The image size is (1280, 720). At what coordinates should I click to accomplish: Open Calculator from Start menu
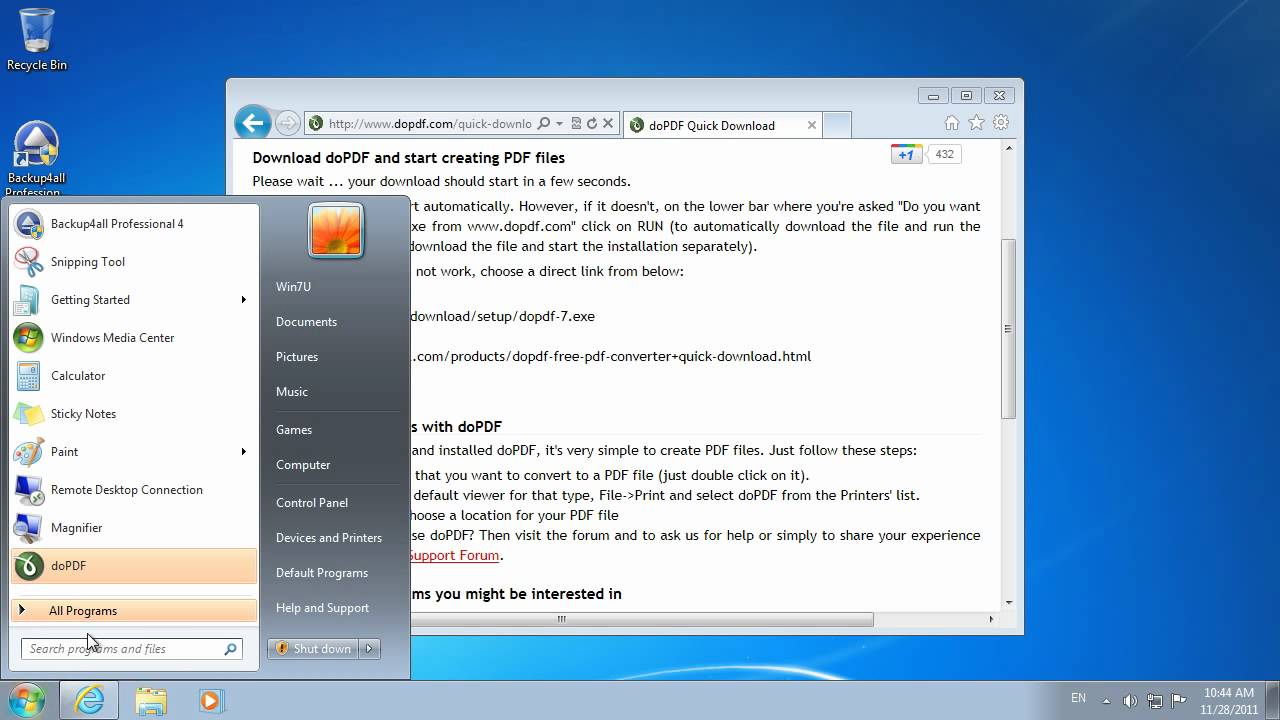(x=134, y=376)
